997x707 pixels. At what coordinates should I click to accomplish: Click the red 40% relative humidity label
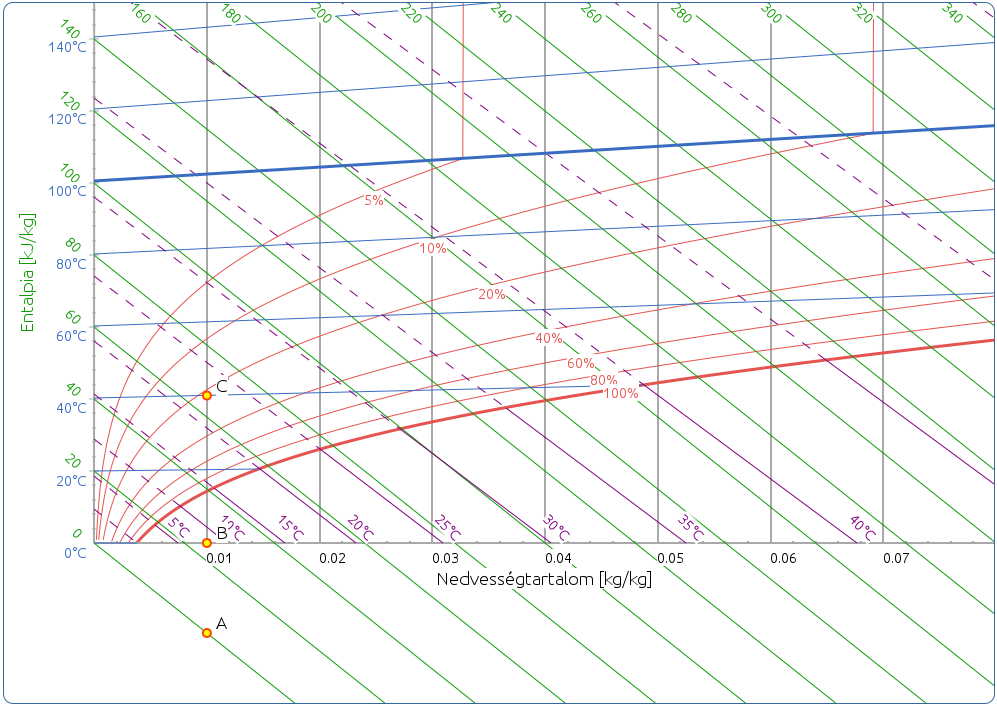(549, 338)
